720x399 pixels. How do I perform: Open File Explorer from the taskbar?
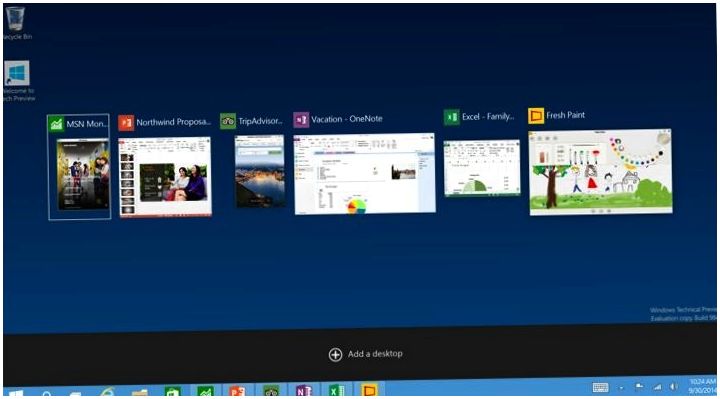139,393
